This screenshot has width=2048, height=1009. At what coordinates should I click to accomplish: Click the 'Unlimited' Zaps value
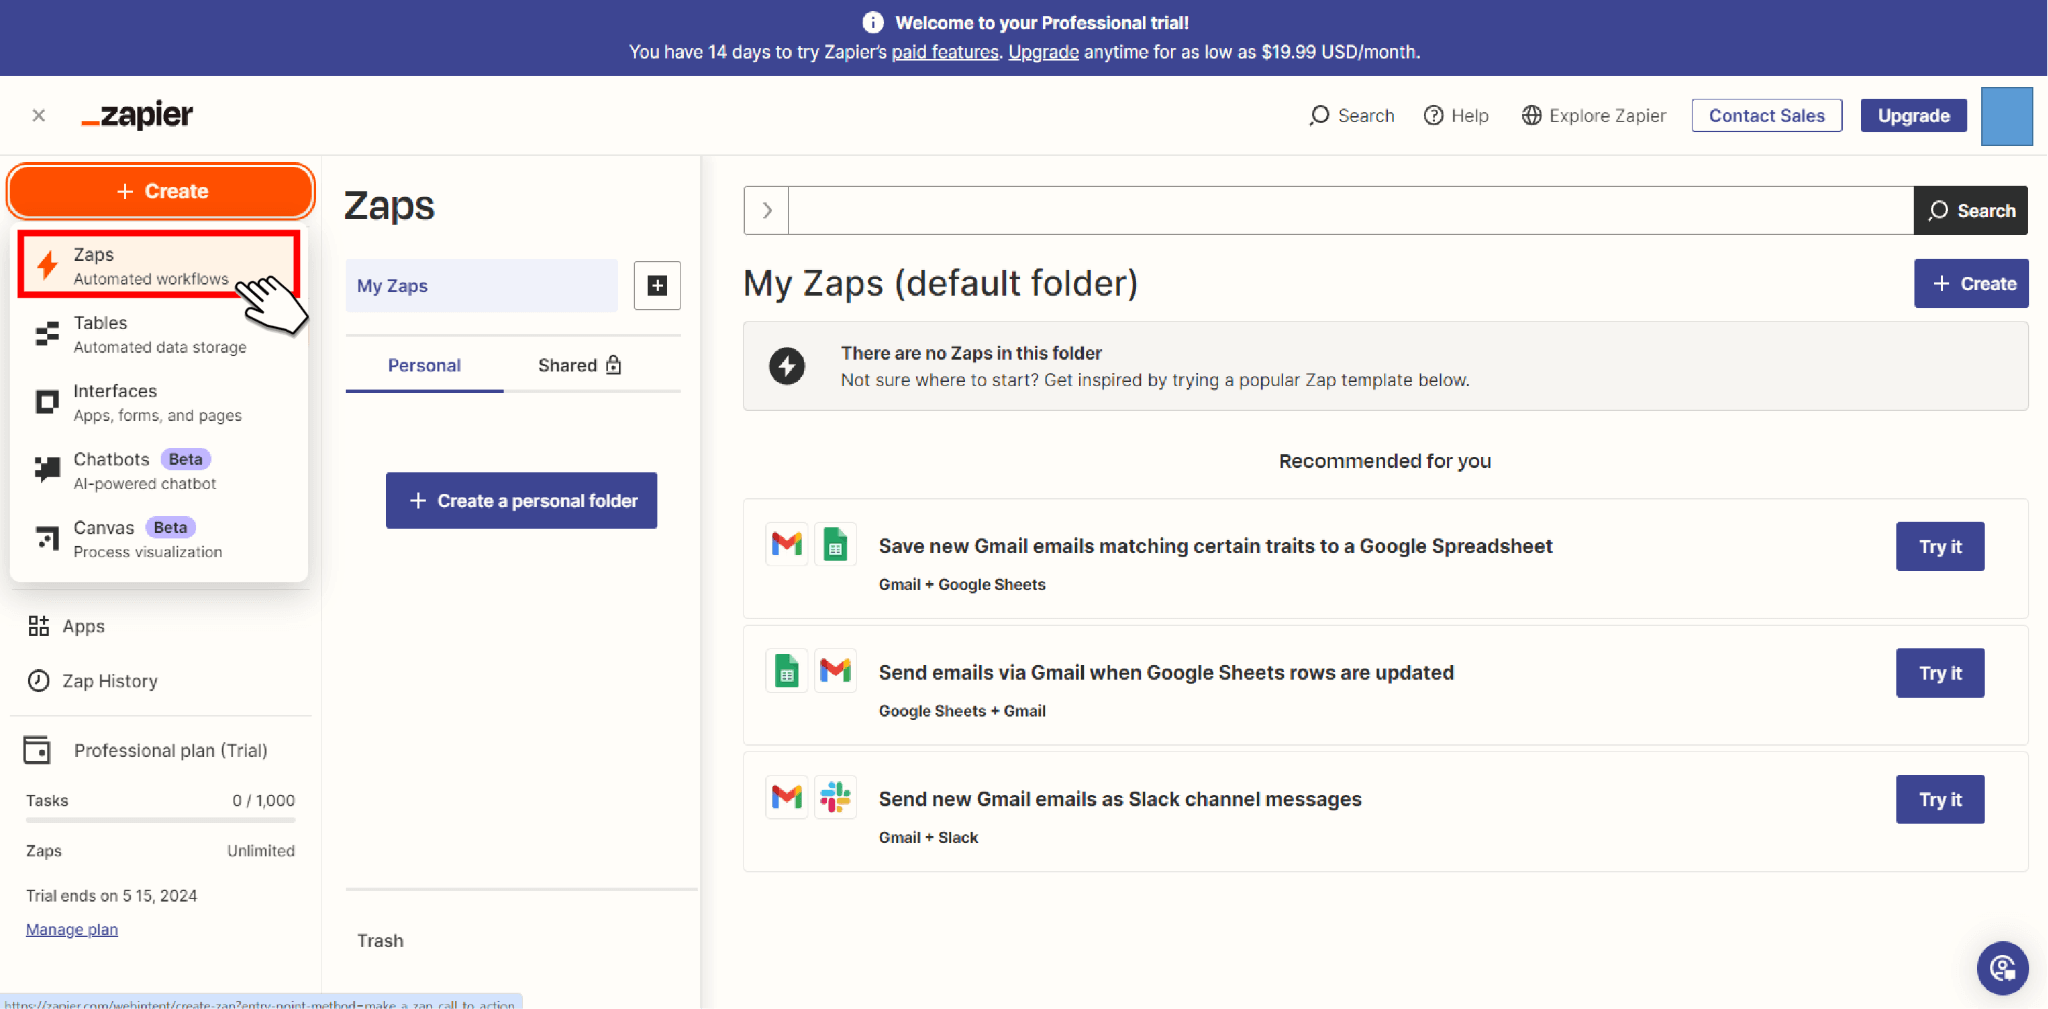click(261, 851)
